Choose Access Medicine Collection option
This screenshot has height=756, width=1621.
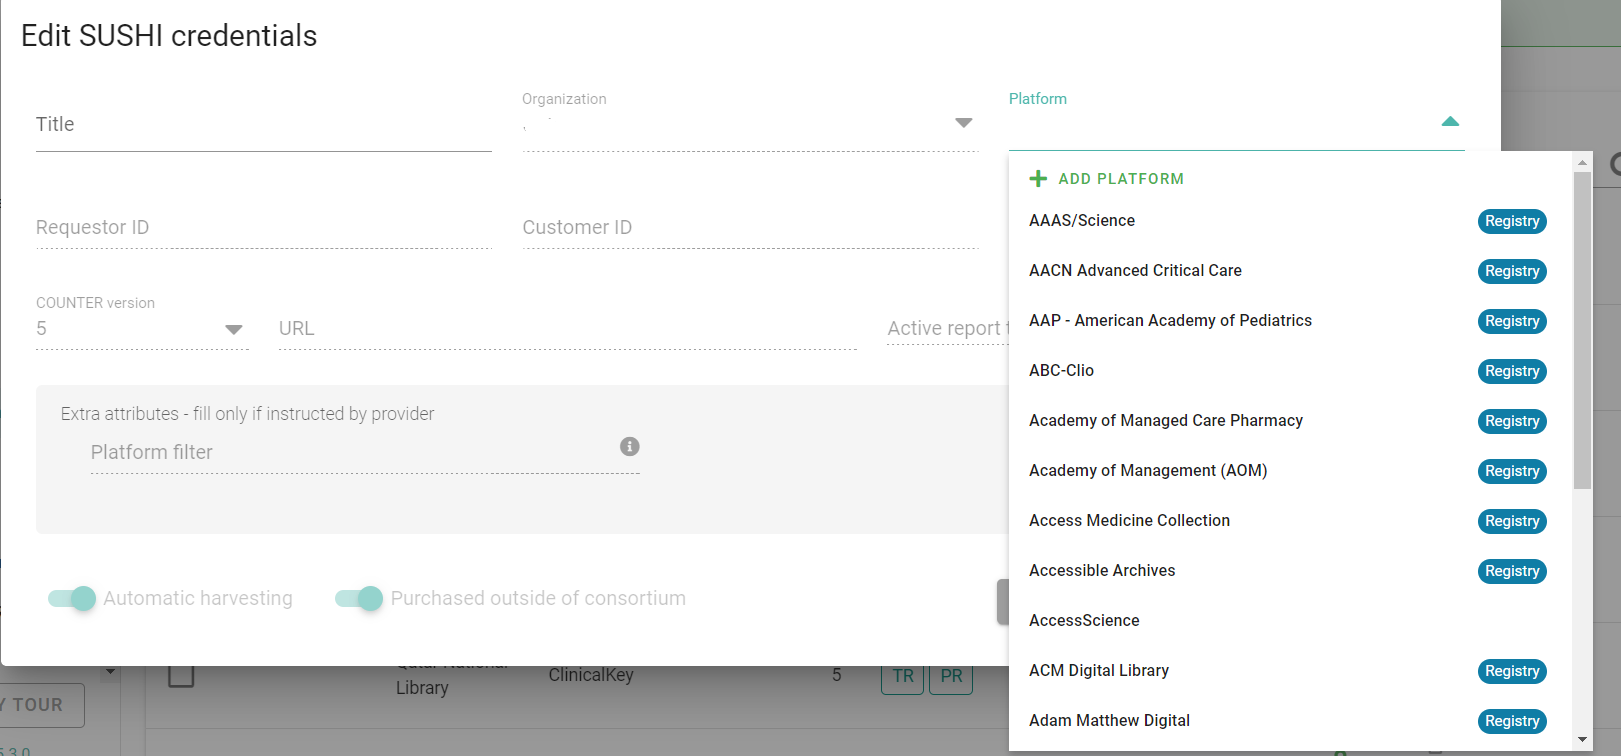click(1288, 521)
